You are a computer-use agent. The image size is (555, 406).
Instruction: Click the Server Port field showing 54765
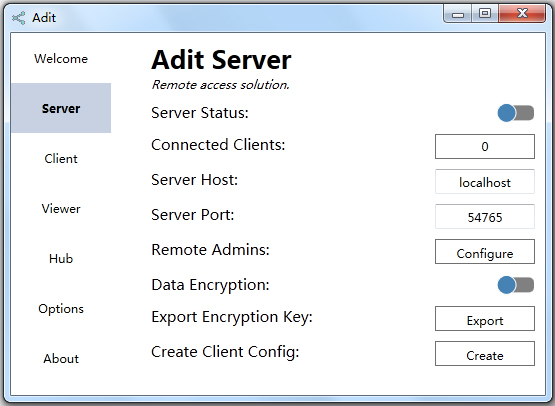[485, 217]
